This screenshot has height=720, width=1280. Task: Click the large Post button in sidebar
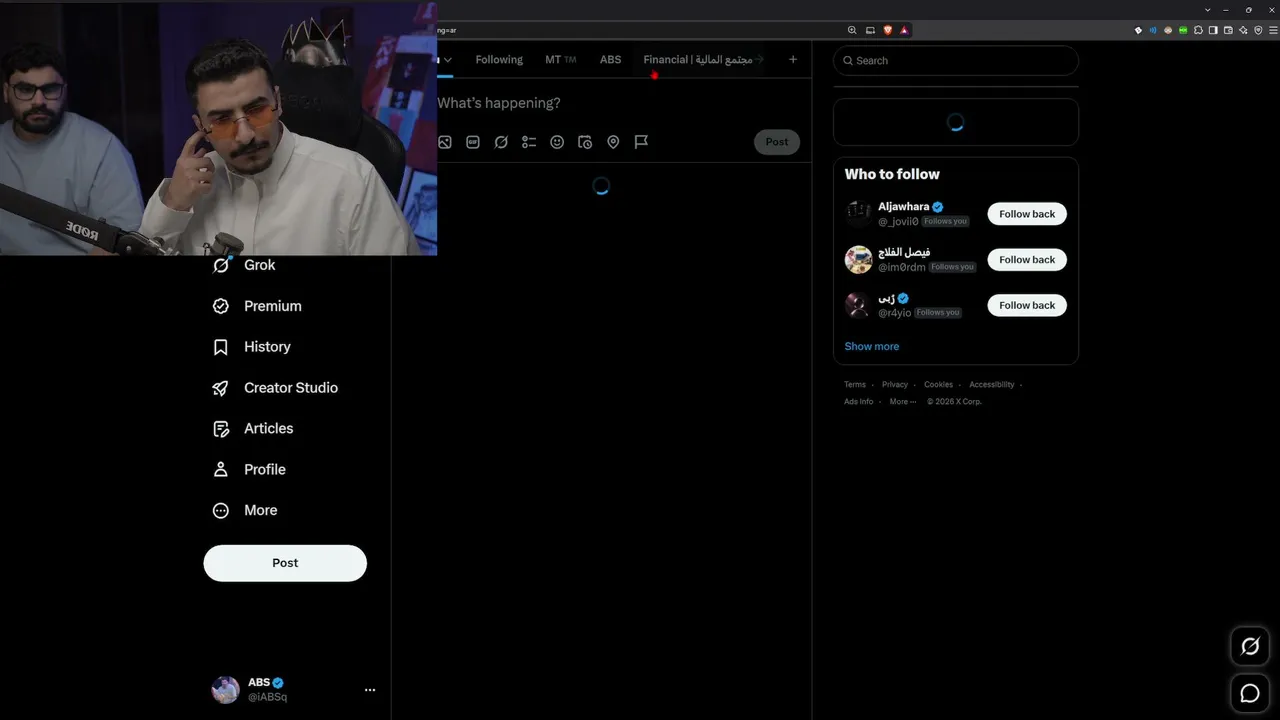click(285, 563)
